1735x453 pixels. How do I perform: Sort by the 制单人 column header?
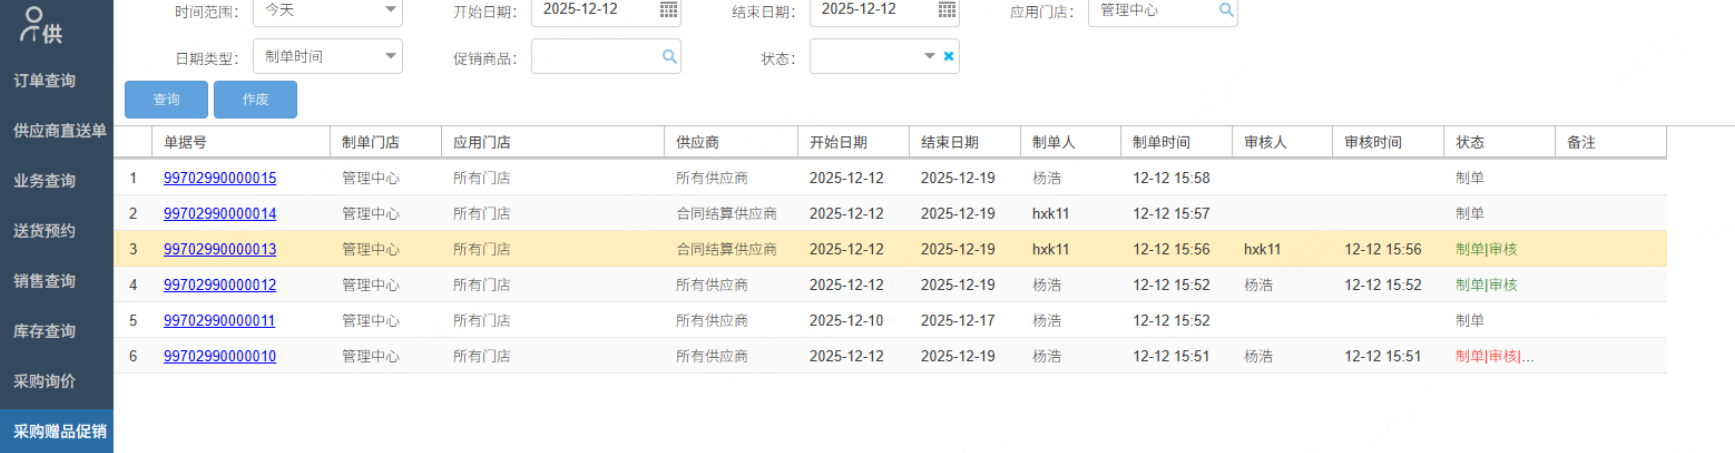[1071, 142]
